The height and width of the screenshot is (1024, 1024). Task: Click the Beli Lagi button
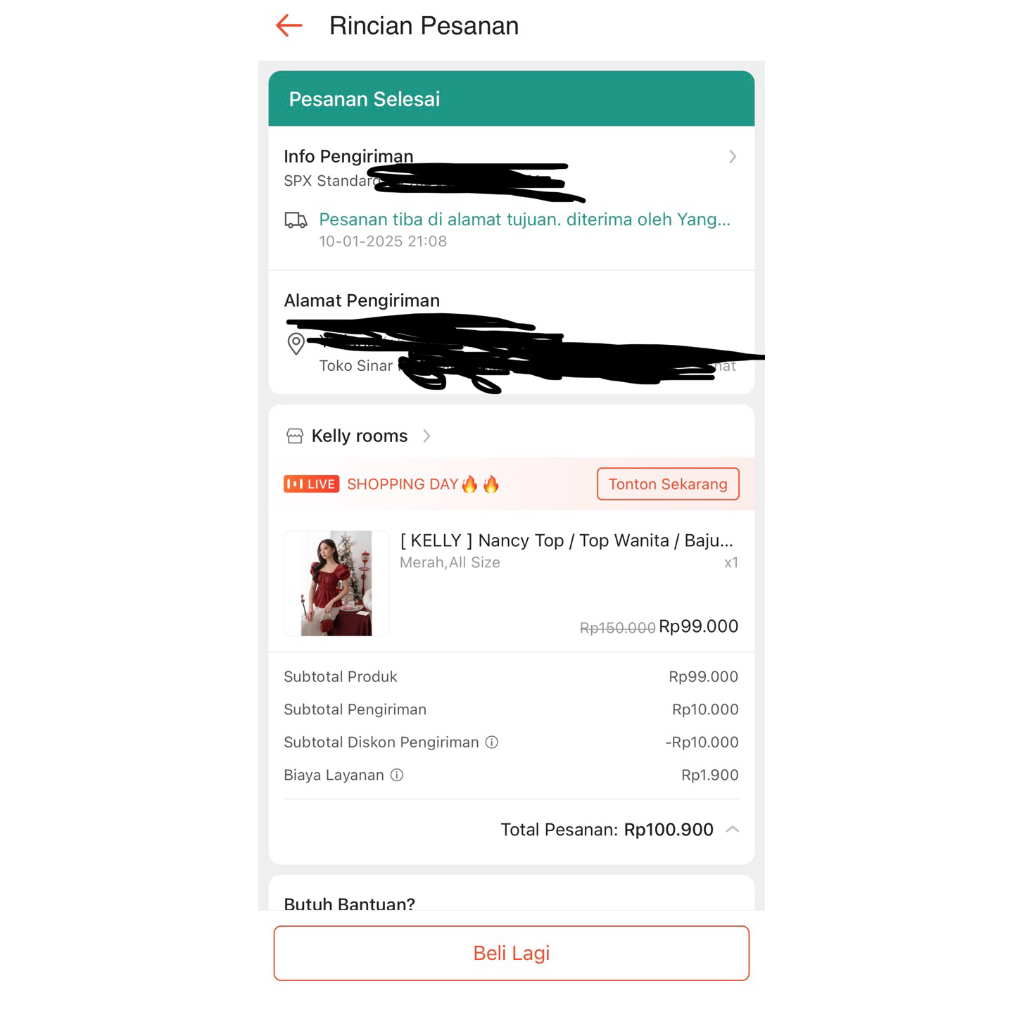tap(511, 953)
